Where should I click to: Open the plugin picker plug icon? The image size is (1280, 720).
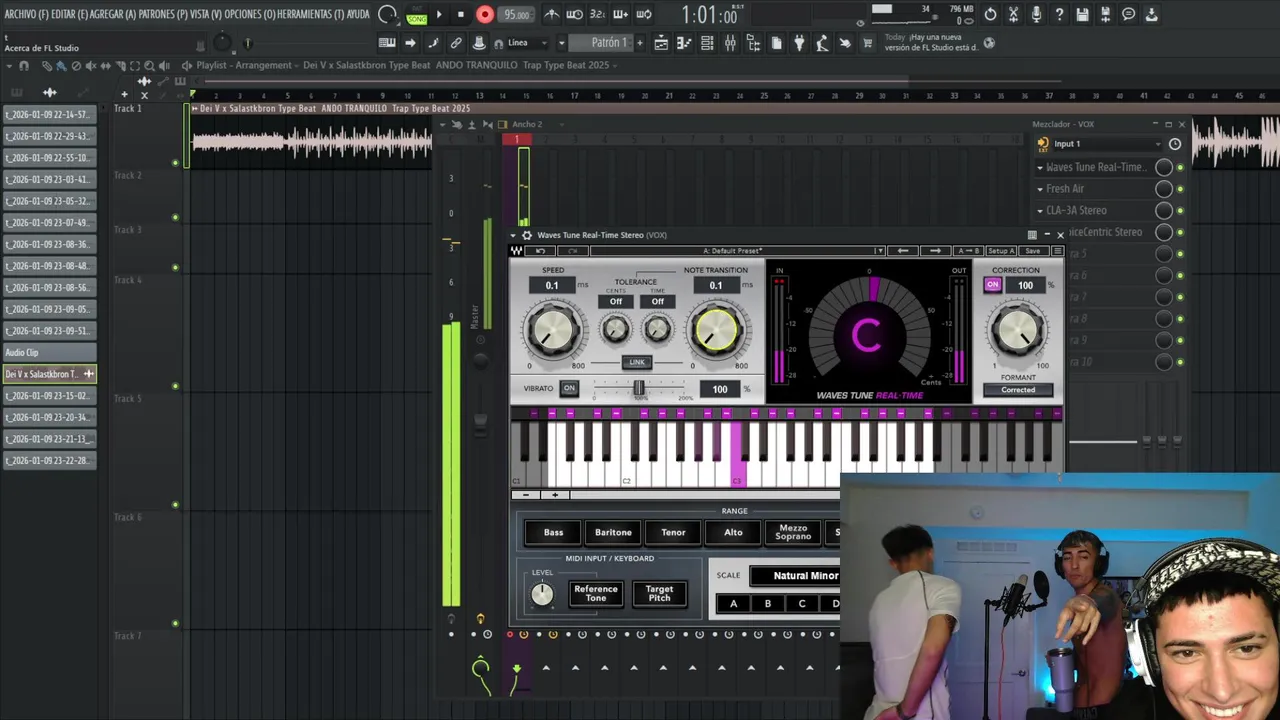pos(799,43)
